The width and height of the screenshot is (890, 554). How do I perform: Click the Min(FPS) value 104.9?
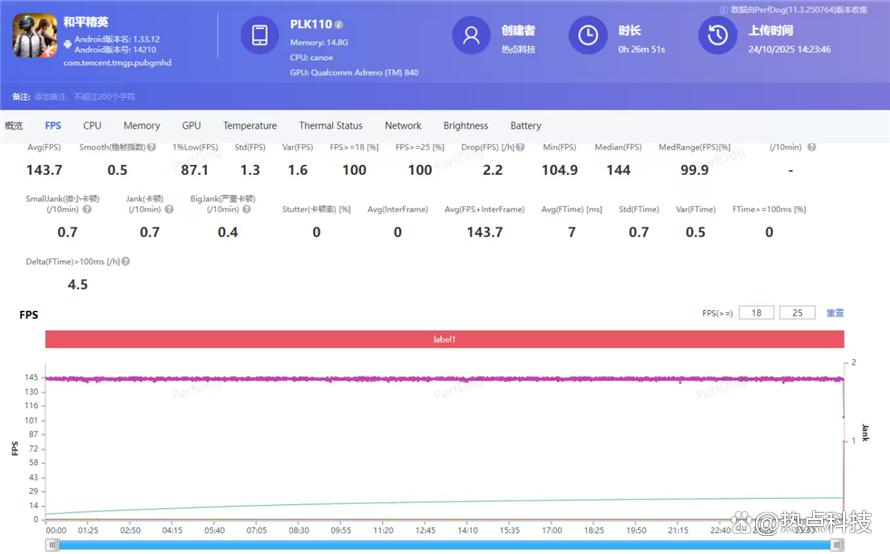pos(560,170)
